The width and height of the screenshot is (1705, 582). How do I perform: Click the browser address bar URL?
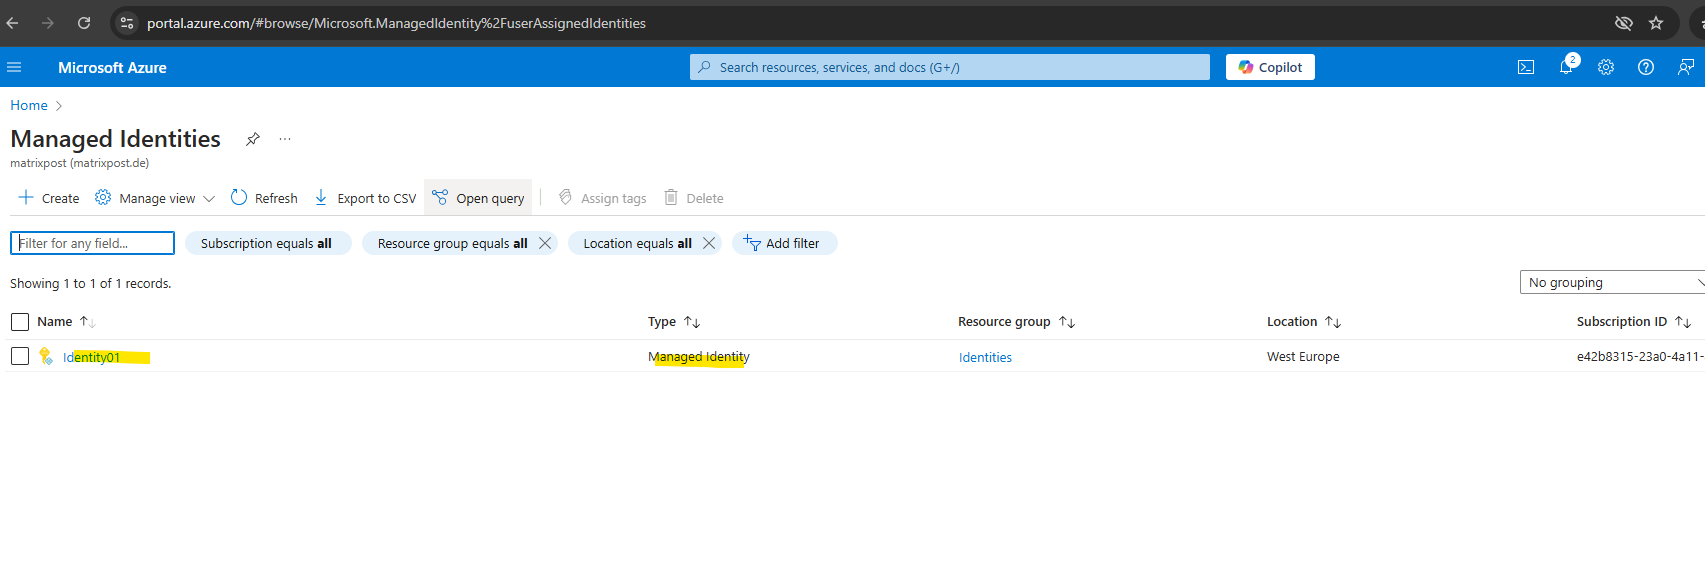[x=396, y=23]
